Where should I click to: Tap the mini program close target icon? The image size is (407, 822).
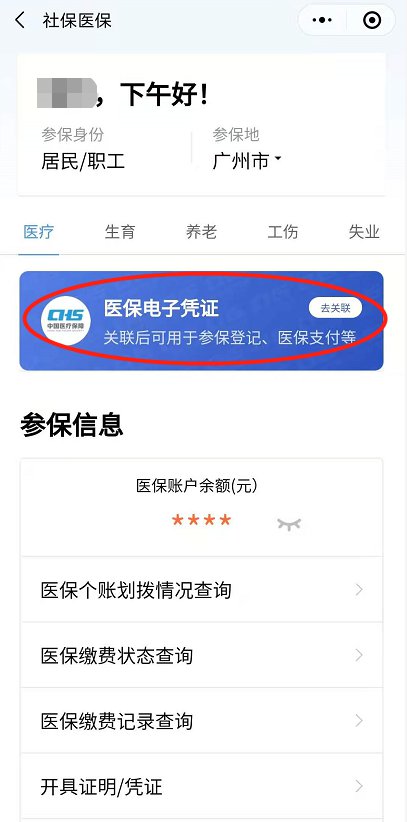[372, 20]
